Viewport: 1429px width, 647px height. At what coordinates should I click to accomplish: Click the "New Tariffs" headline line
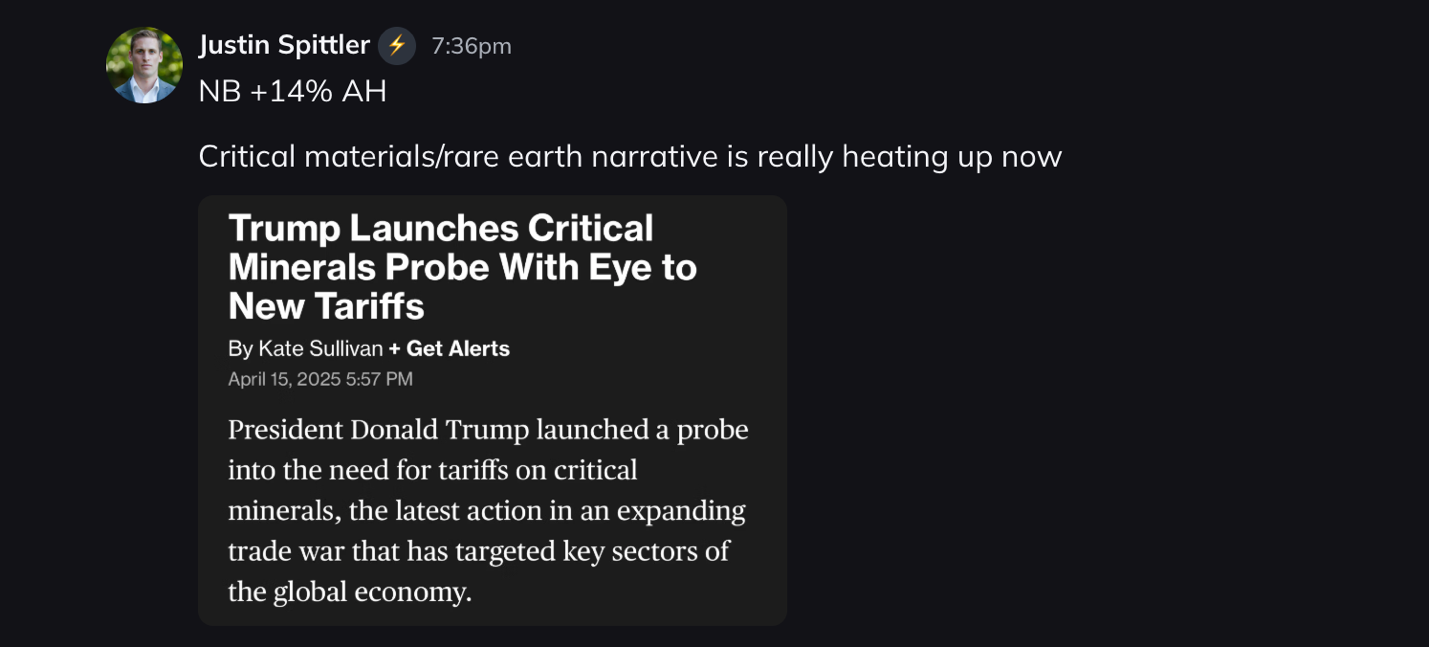click(x=326, y=306)
